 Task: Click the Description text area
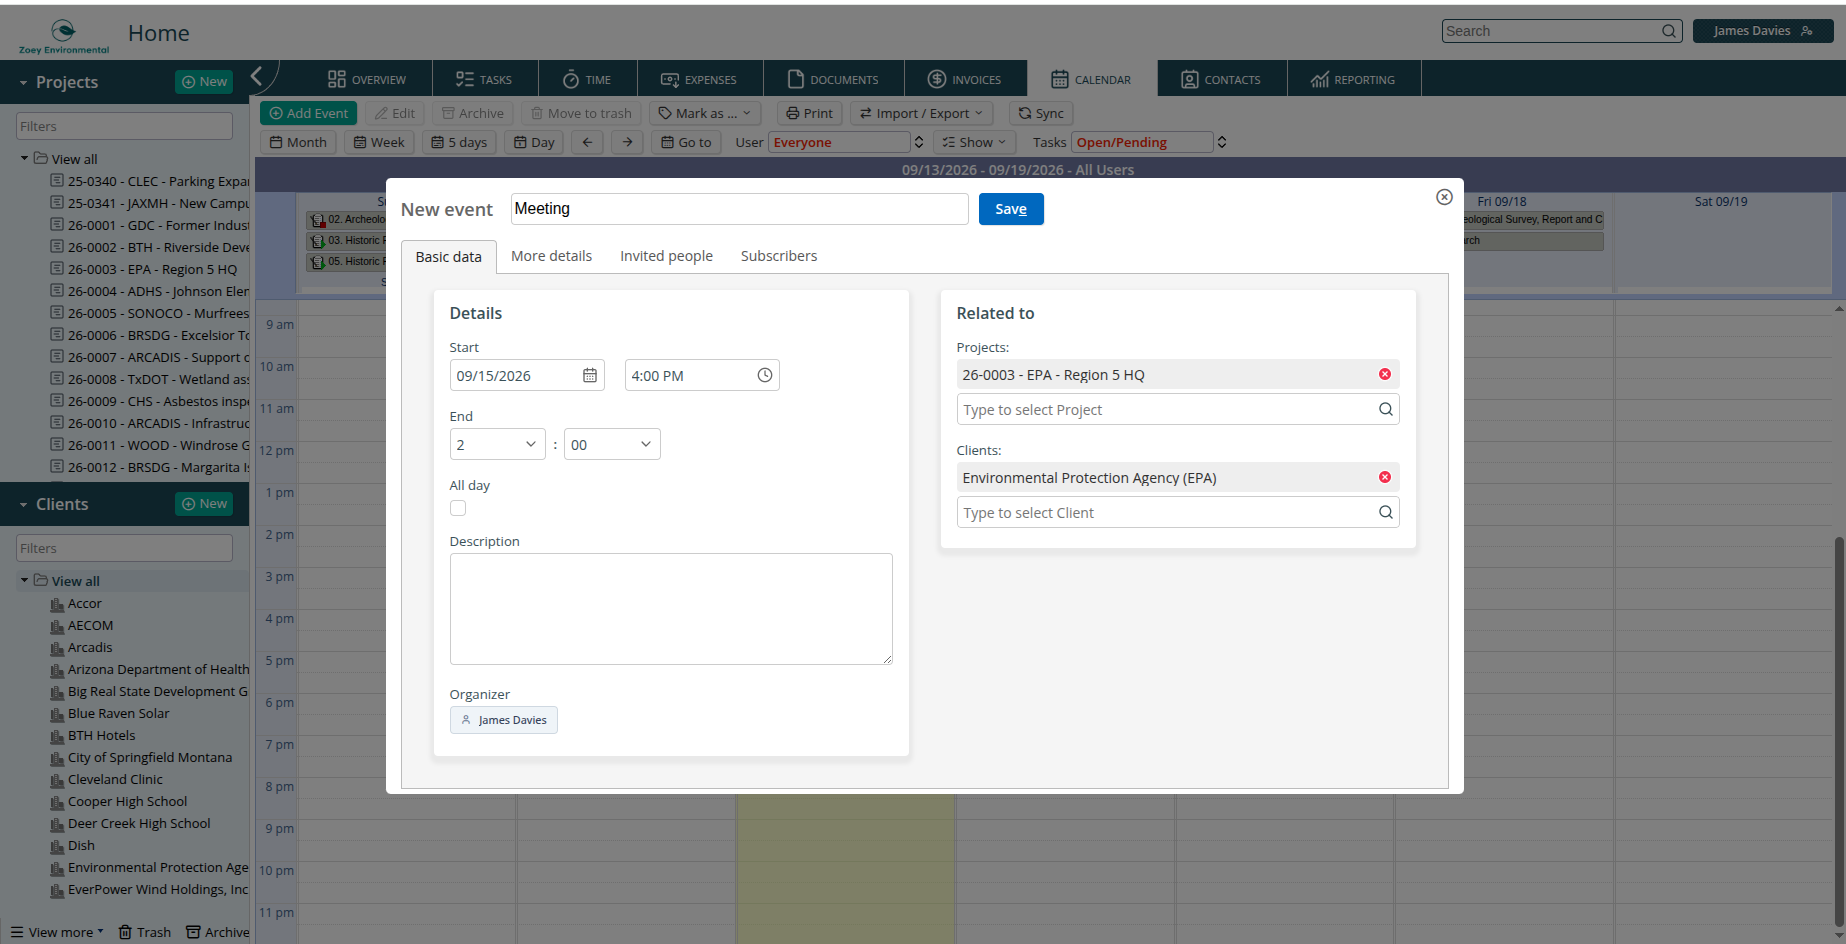click(x=671, y=609)
